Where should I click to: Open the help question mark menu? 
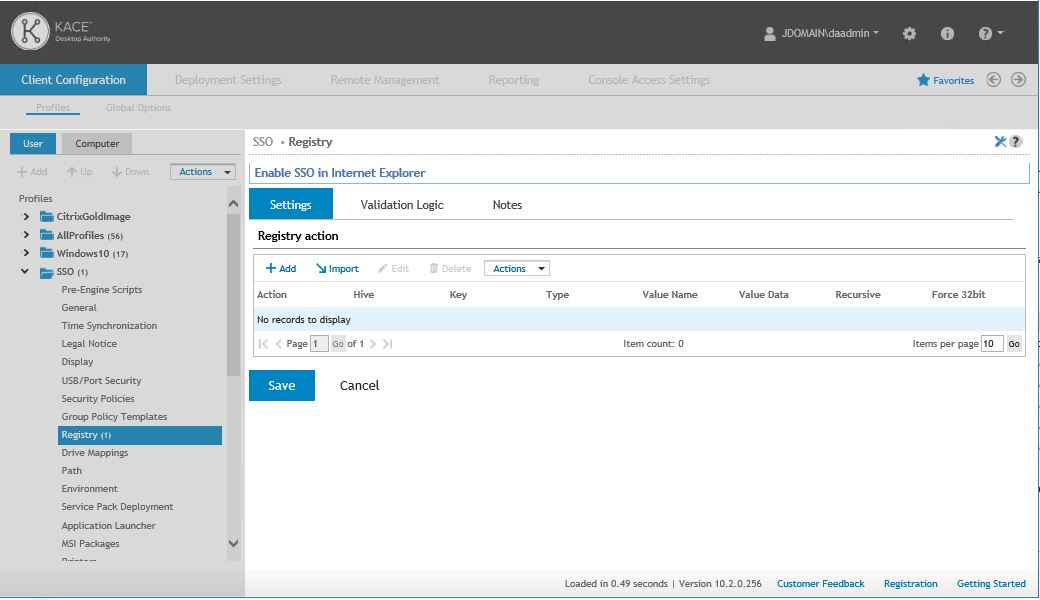pos(990,33)
